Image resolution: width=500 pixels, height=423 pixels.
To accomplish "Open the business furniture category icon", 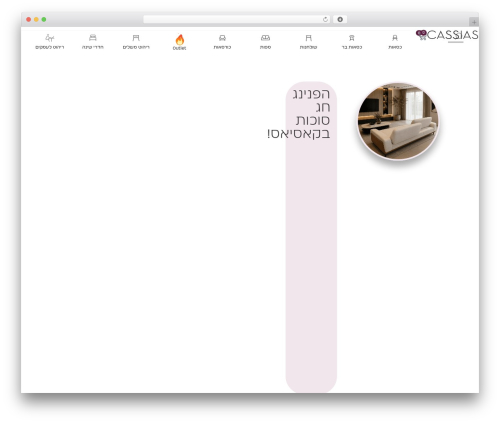I will 50,37.
